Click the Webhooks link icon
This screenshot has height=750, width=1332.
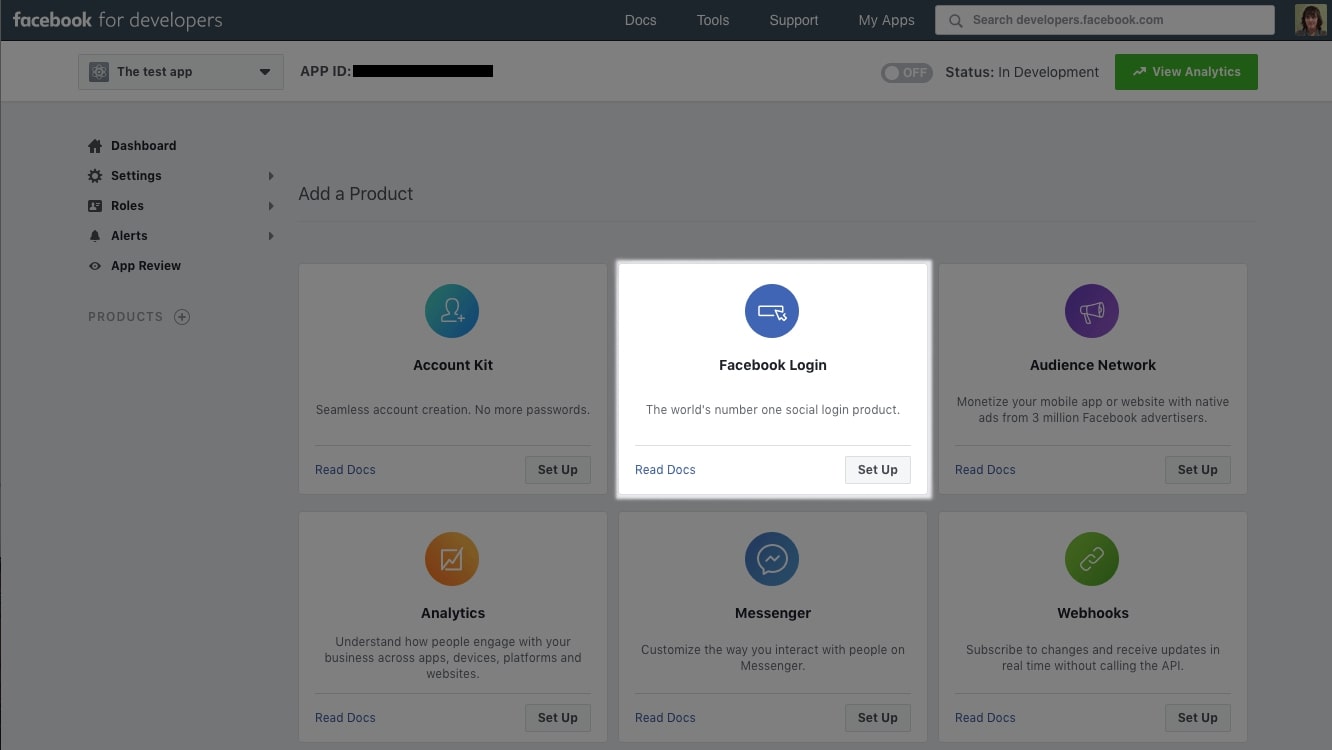[1092, 559]
